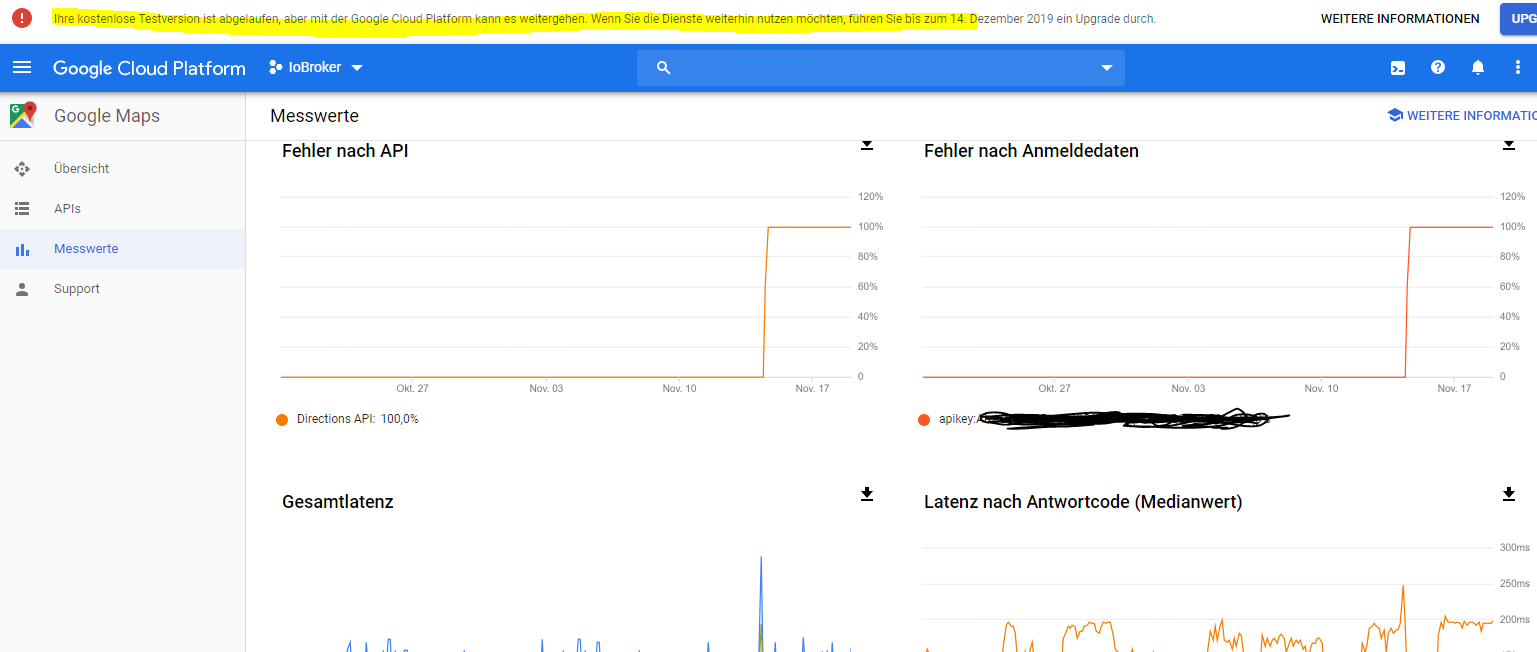
Task: Click the Google Cloud Platform title
Action: (149, 68)
